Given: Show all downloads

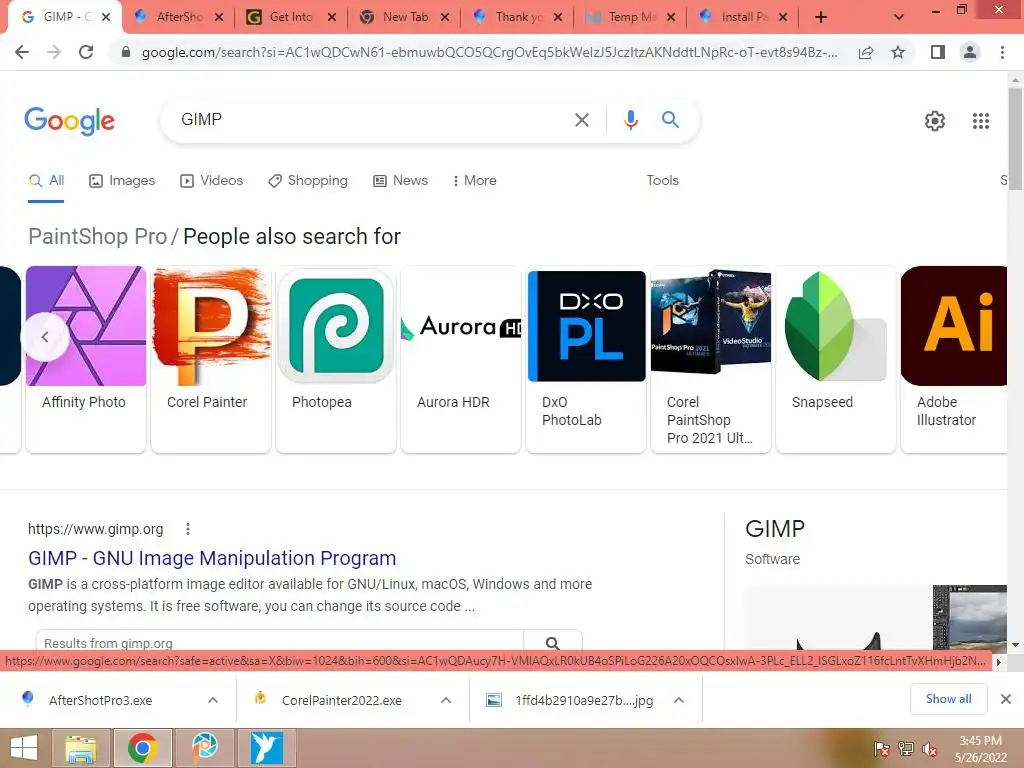Looking at the screenshot, I should pos(948,699).
